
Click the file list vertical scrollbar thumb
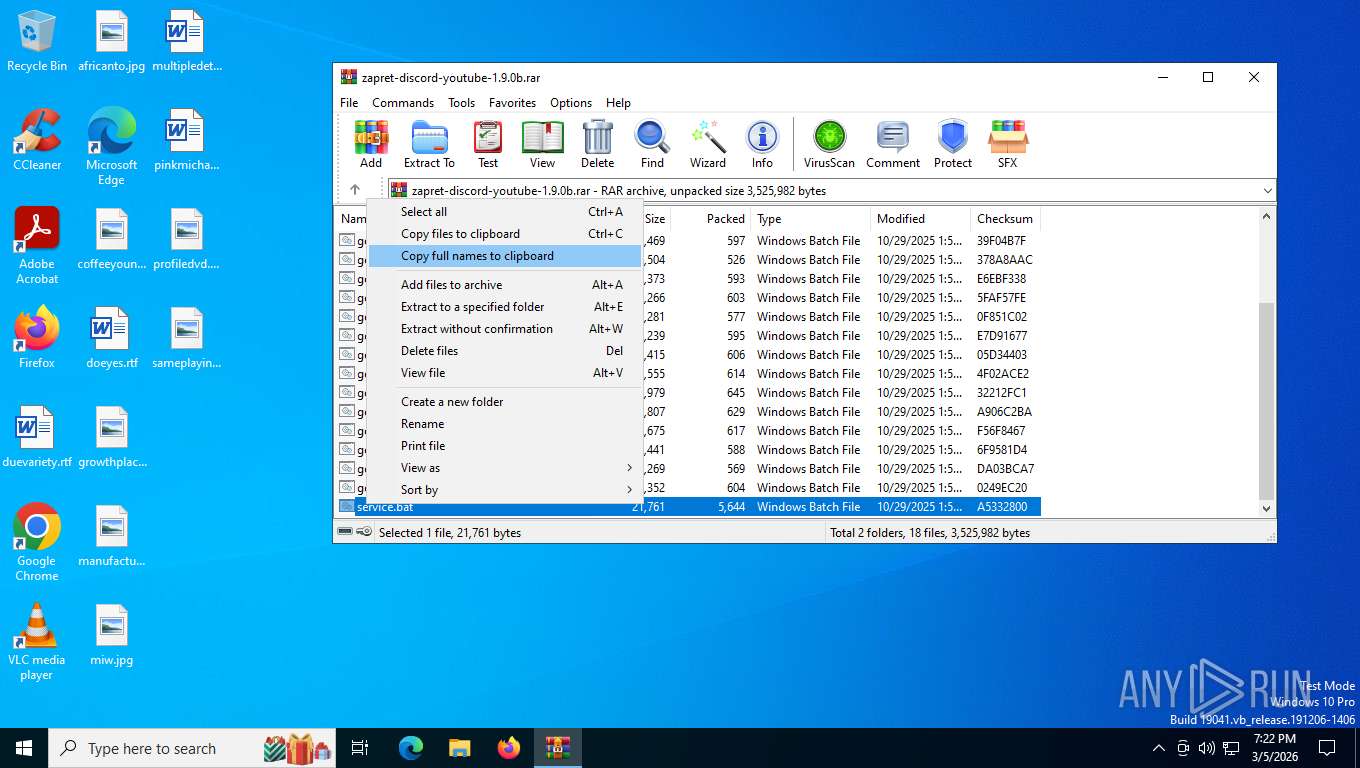[1267, 400]
